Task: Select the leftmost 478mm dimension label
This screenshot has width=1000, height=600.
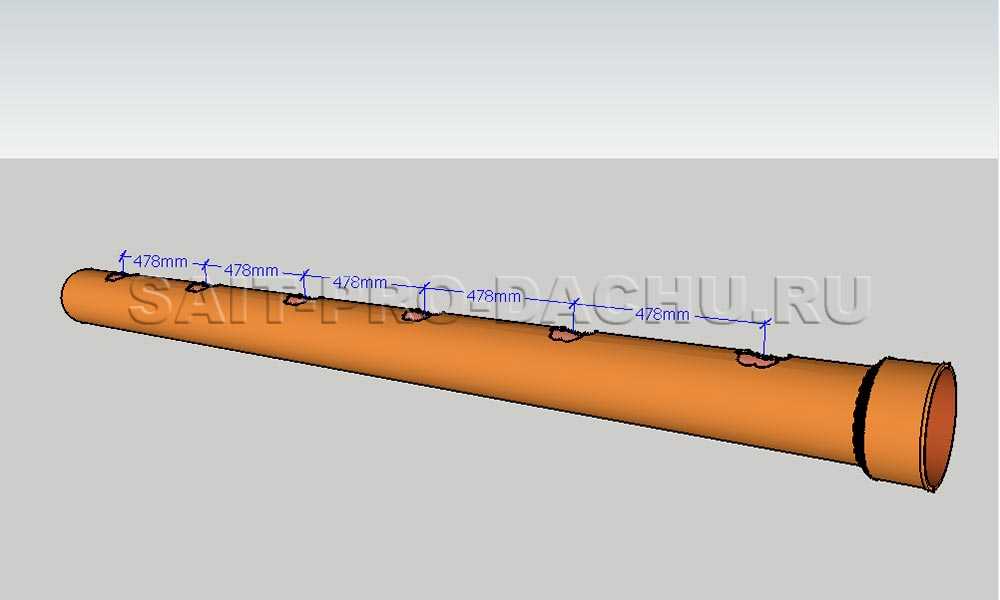Action: pos(160,261)
